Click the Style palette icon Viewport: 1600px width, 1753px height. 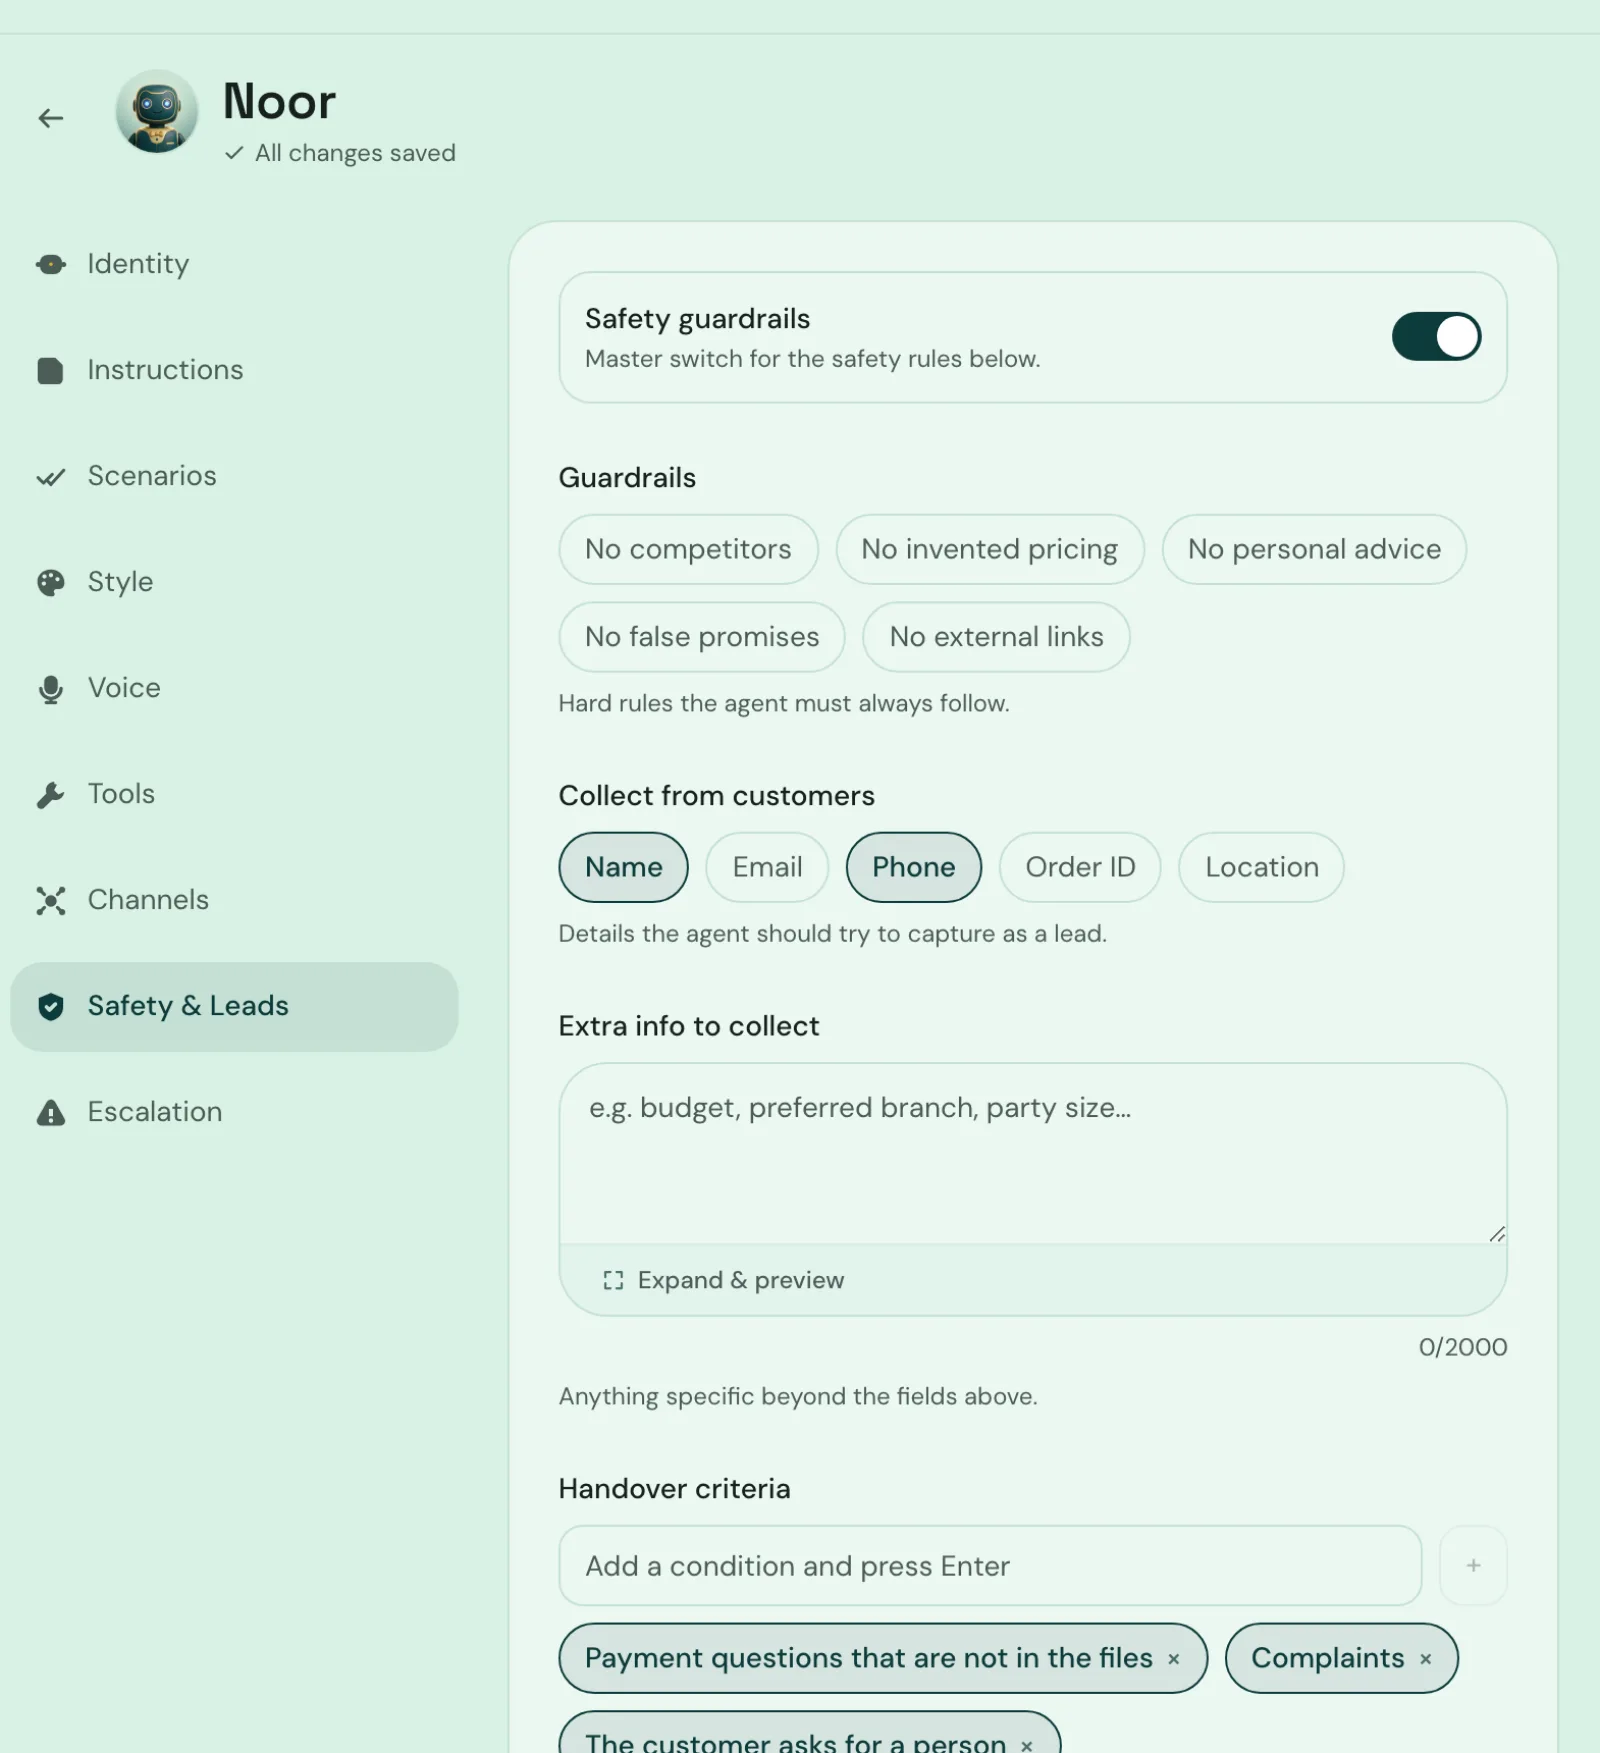tap(51, 583)
